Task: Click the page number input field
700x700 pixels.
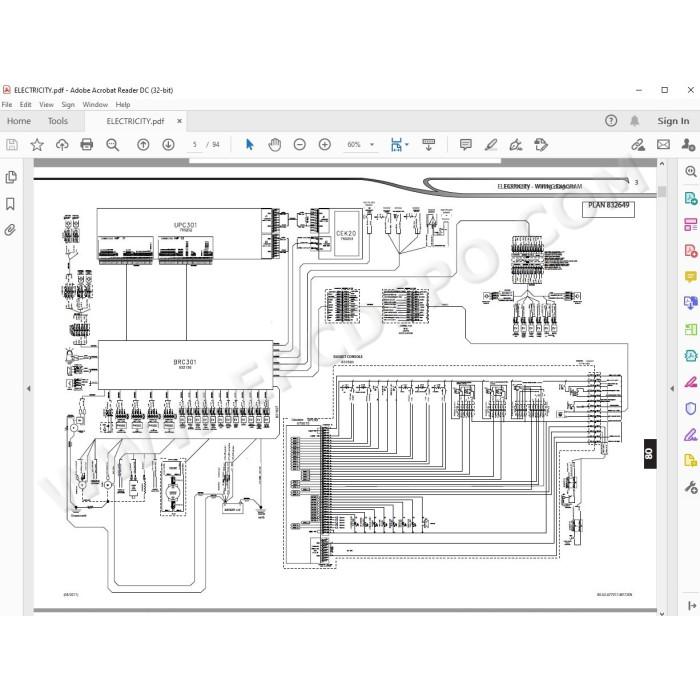Action: [x=195, y=145]
